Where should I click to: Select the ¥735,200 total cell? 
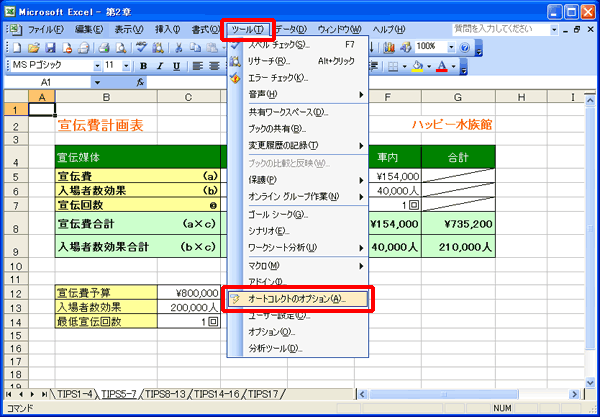pyautogui.click(x=458, y=224)
